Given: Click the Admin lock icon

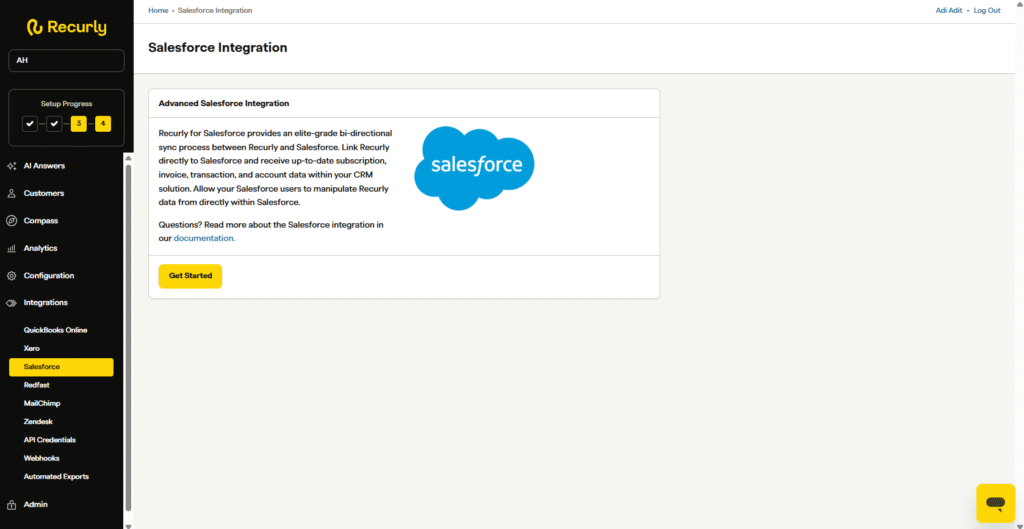Looking at the screenshot, I should pos(11,504).
